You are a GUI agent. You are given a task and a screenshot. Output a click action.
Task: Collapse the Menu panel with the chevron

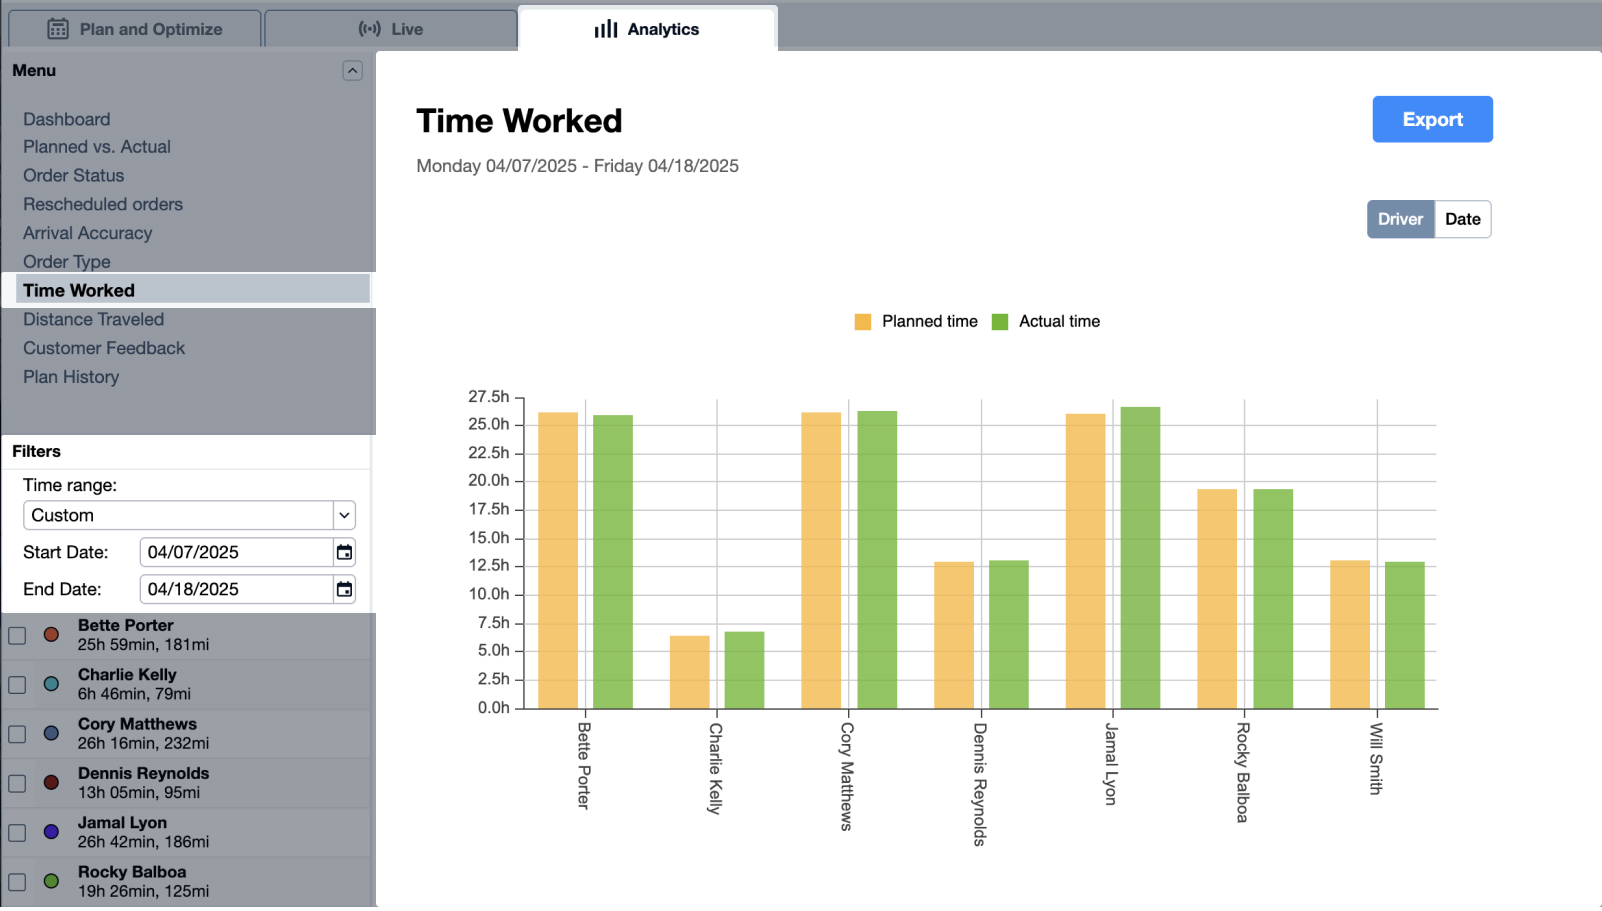click(353, 70)
